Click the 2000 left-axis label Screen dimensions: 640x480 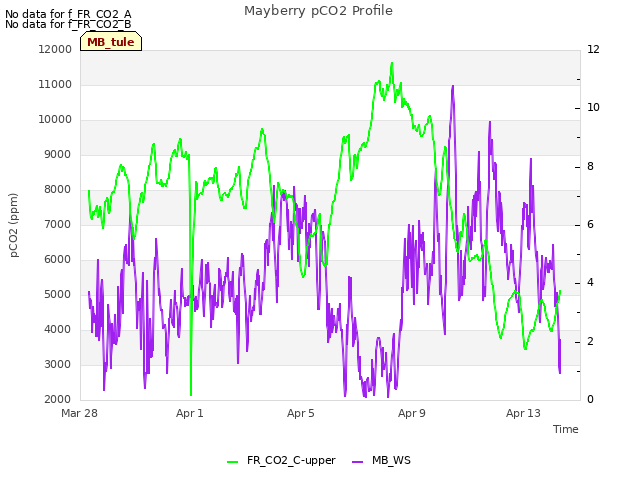[58, 400]
